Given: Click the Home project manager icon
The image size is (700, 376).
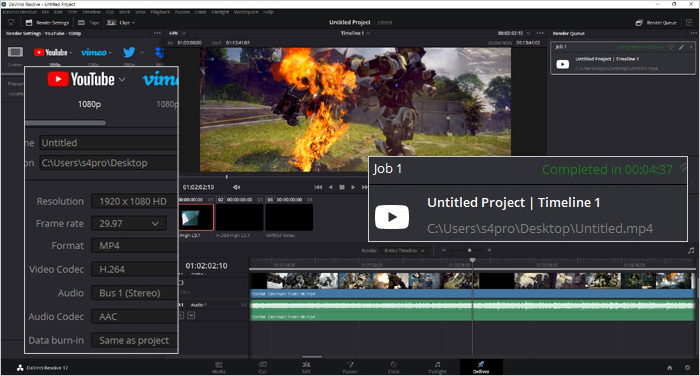Looking at the screenshot, I should 670,368.
